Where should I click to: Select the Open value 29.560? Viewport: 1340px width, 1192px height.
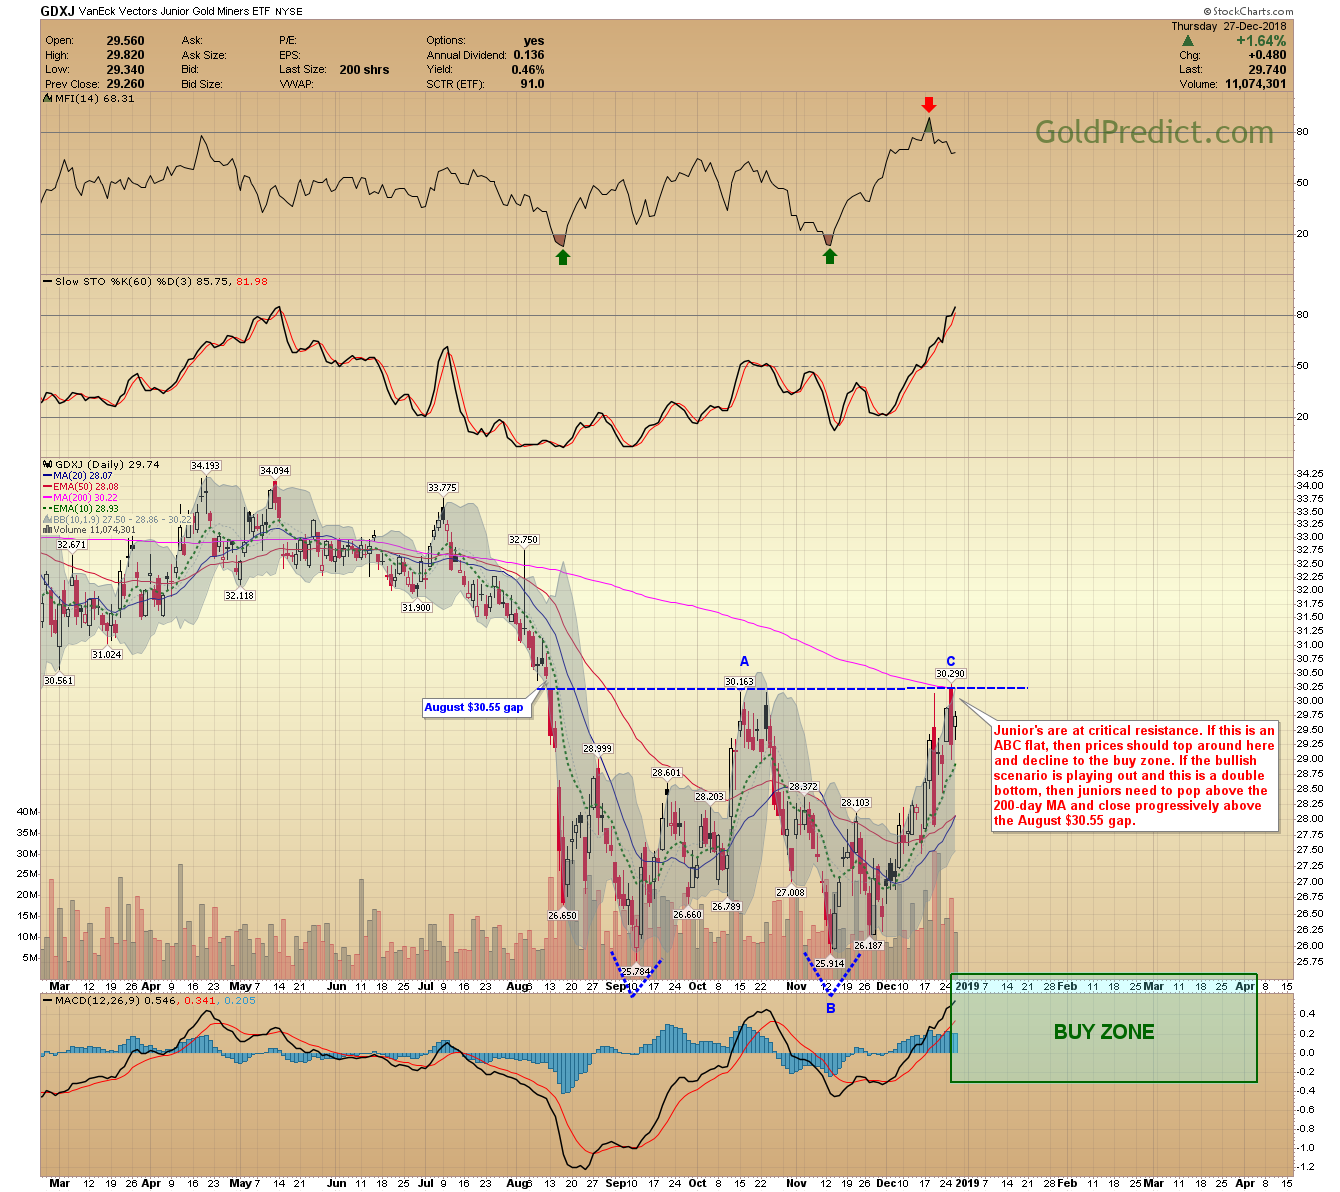tap(125, 41)
